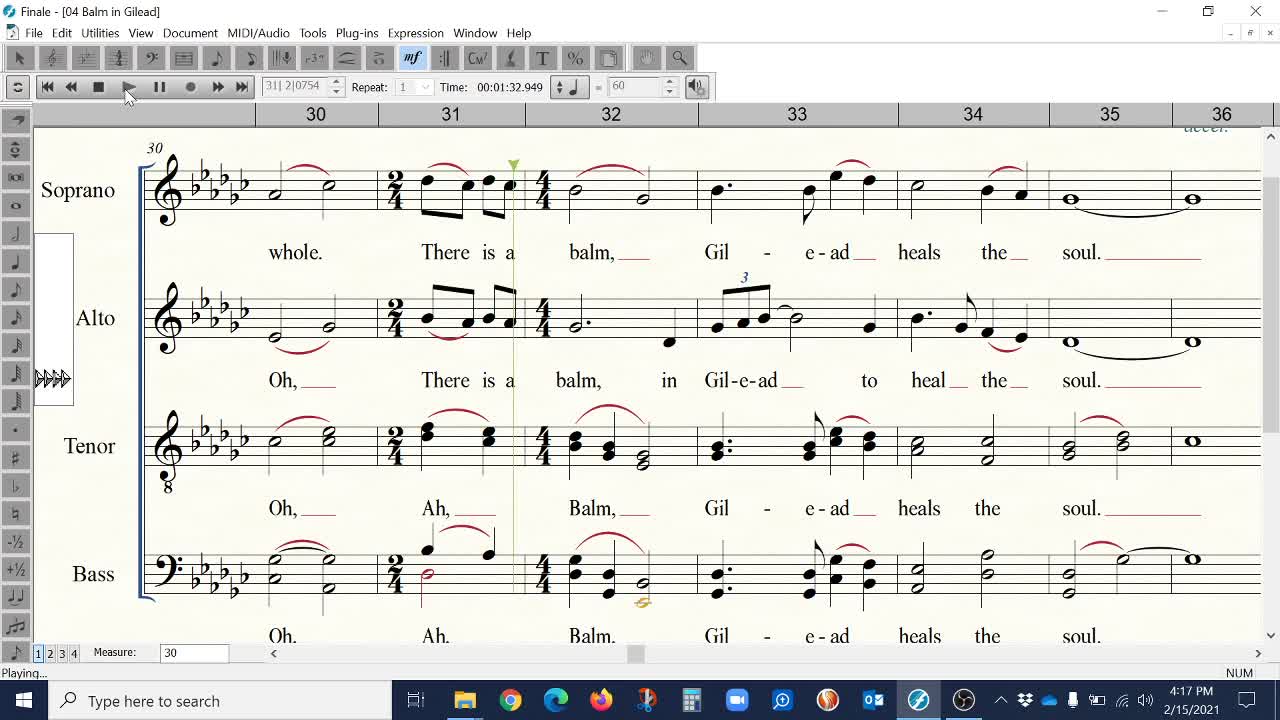The width and height of the screenshot is (1280, 720).
Task: Select the Resize percent tool
Action: (575, 58)
